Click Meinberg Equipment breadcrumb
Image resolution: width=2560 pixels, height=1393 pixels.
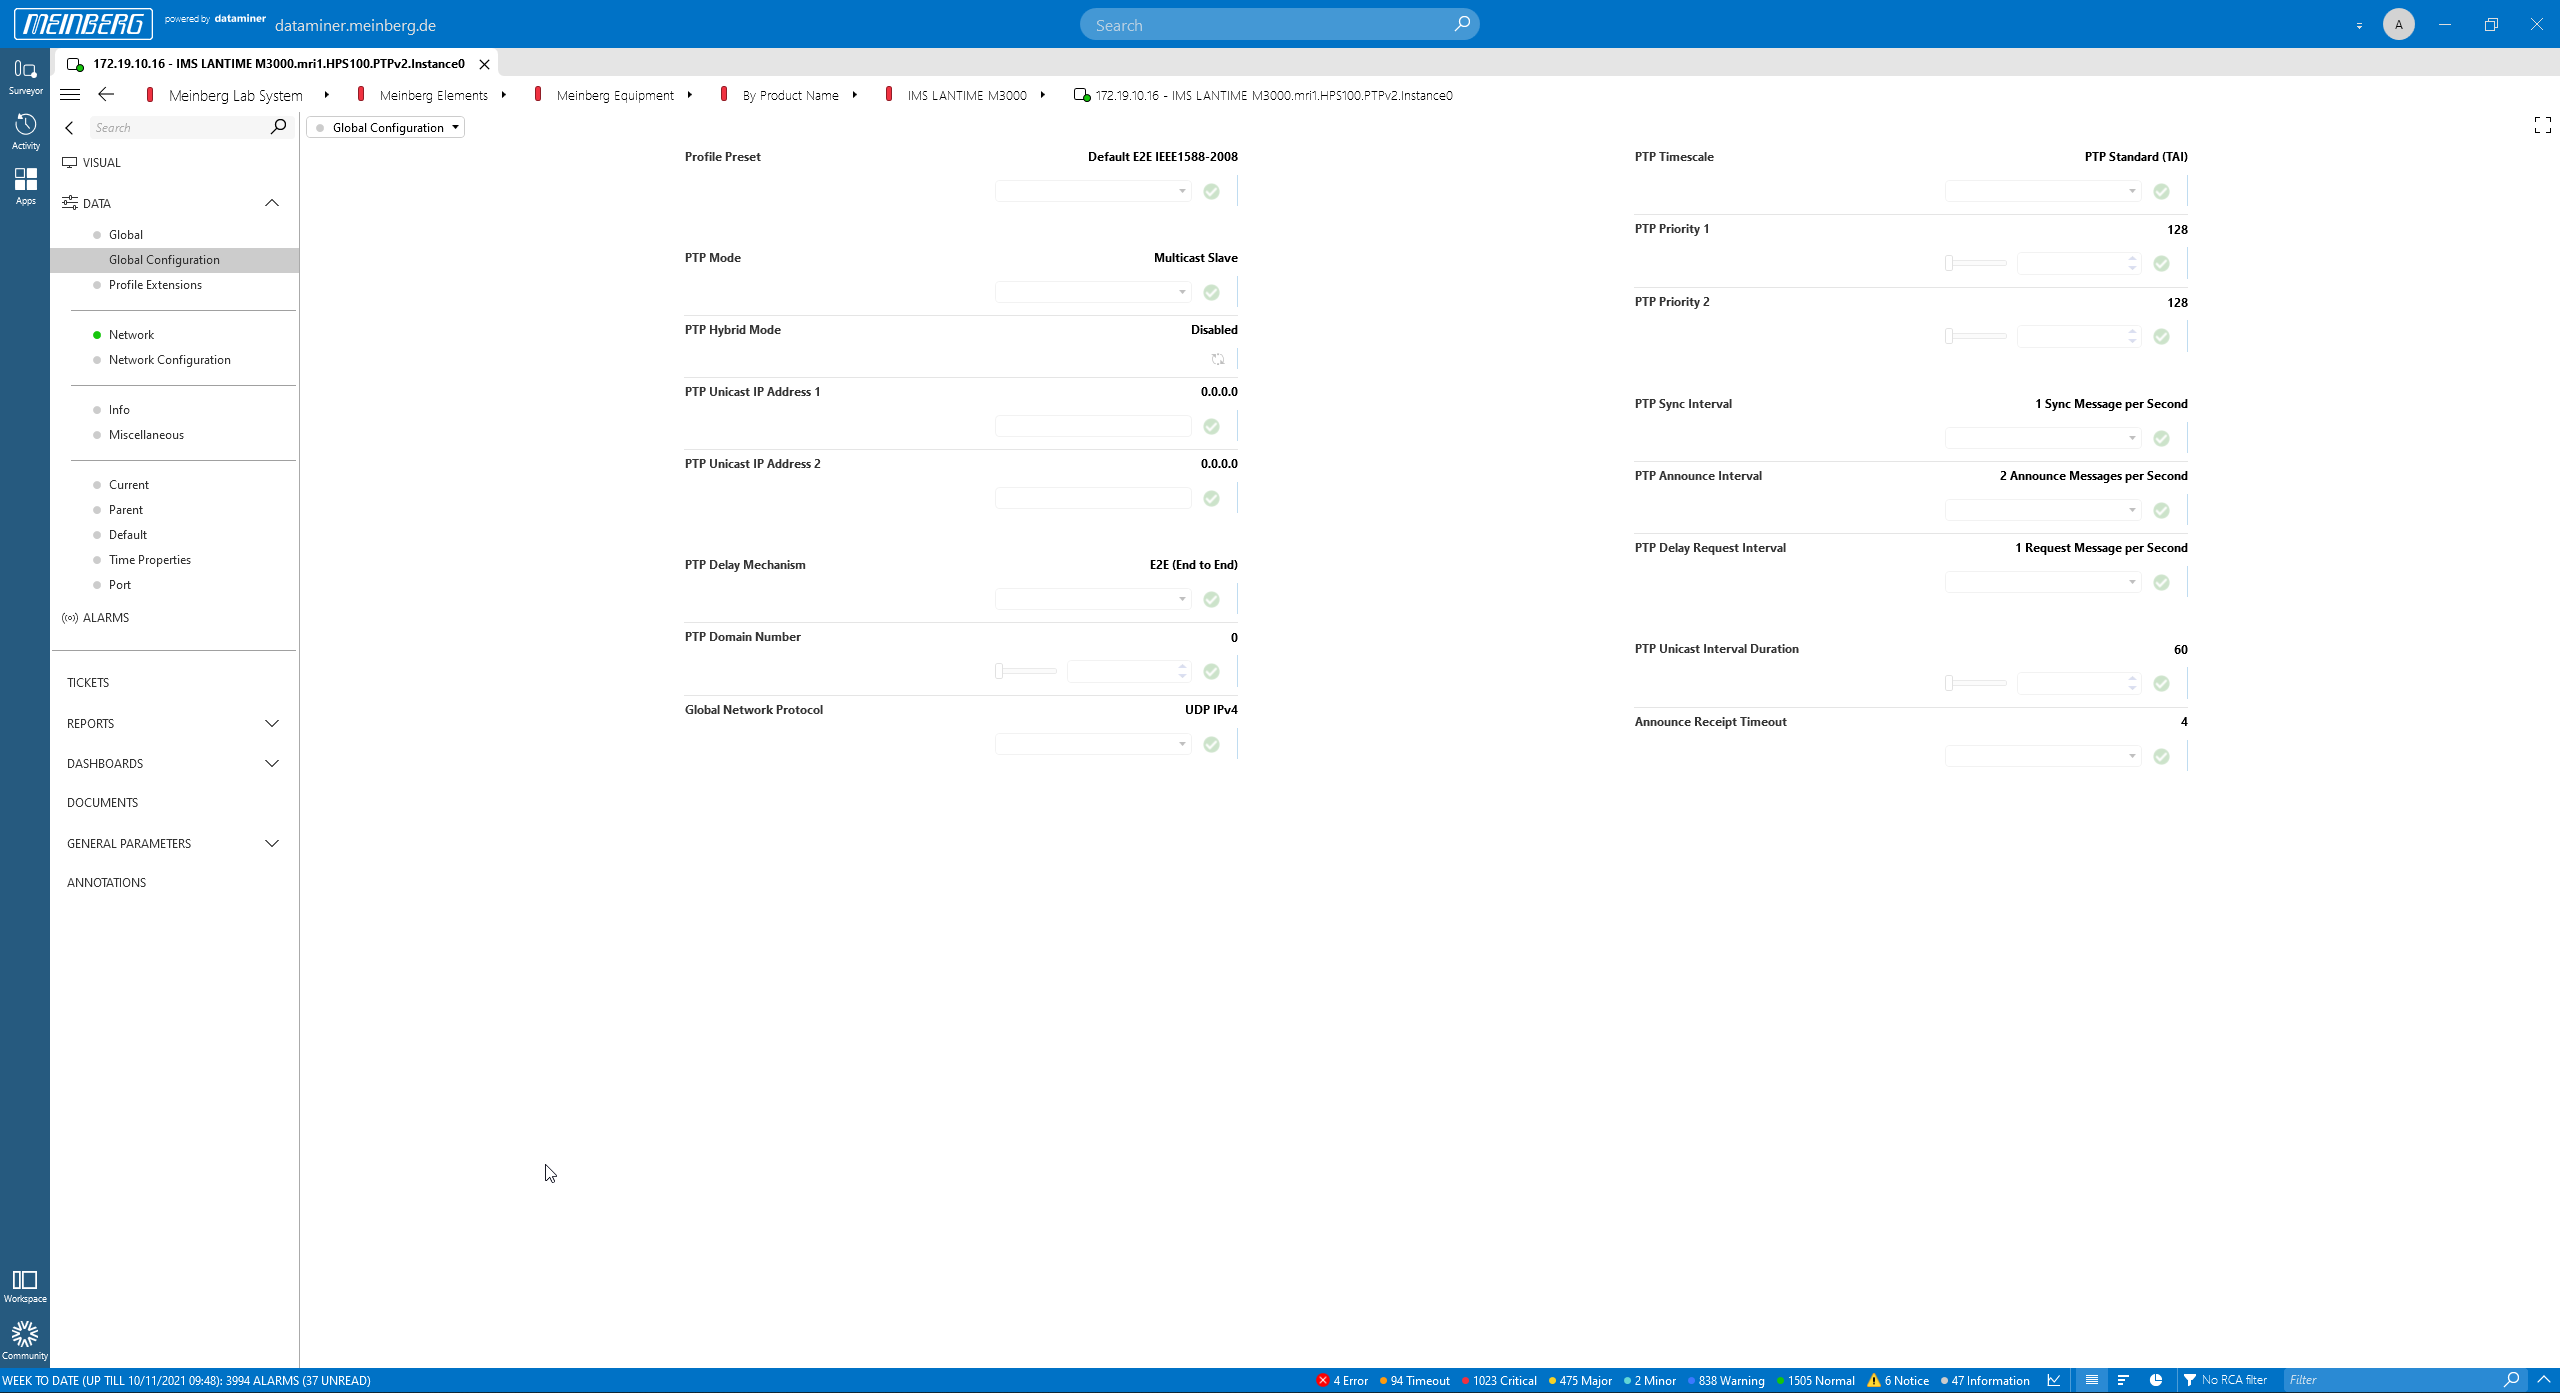(615, 95)
